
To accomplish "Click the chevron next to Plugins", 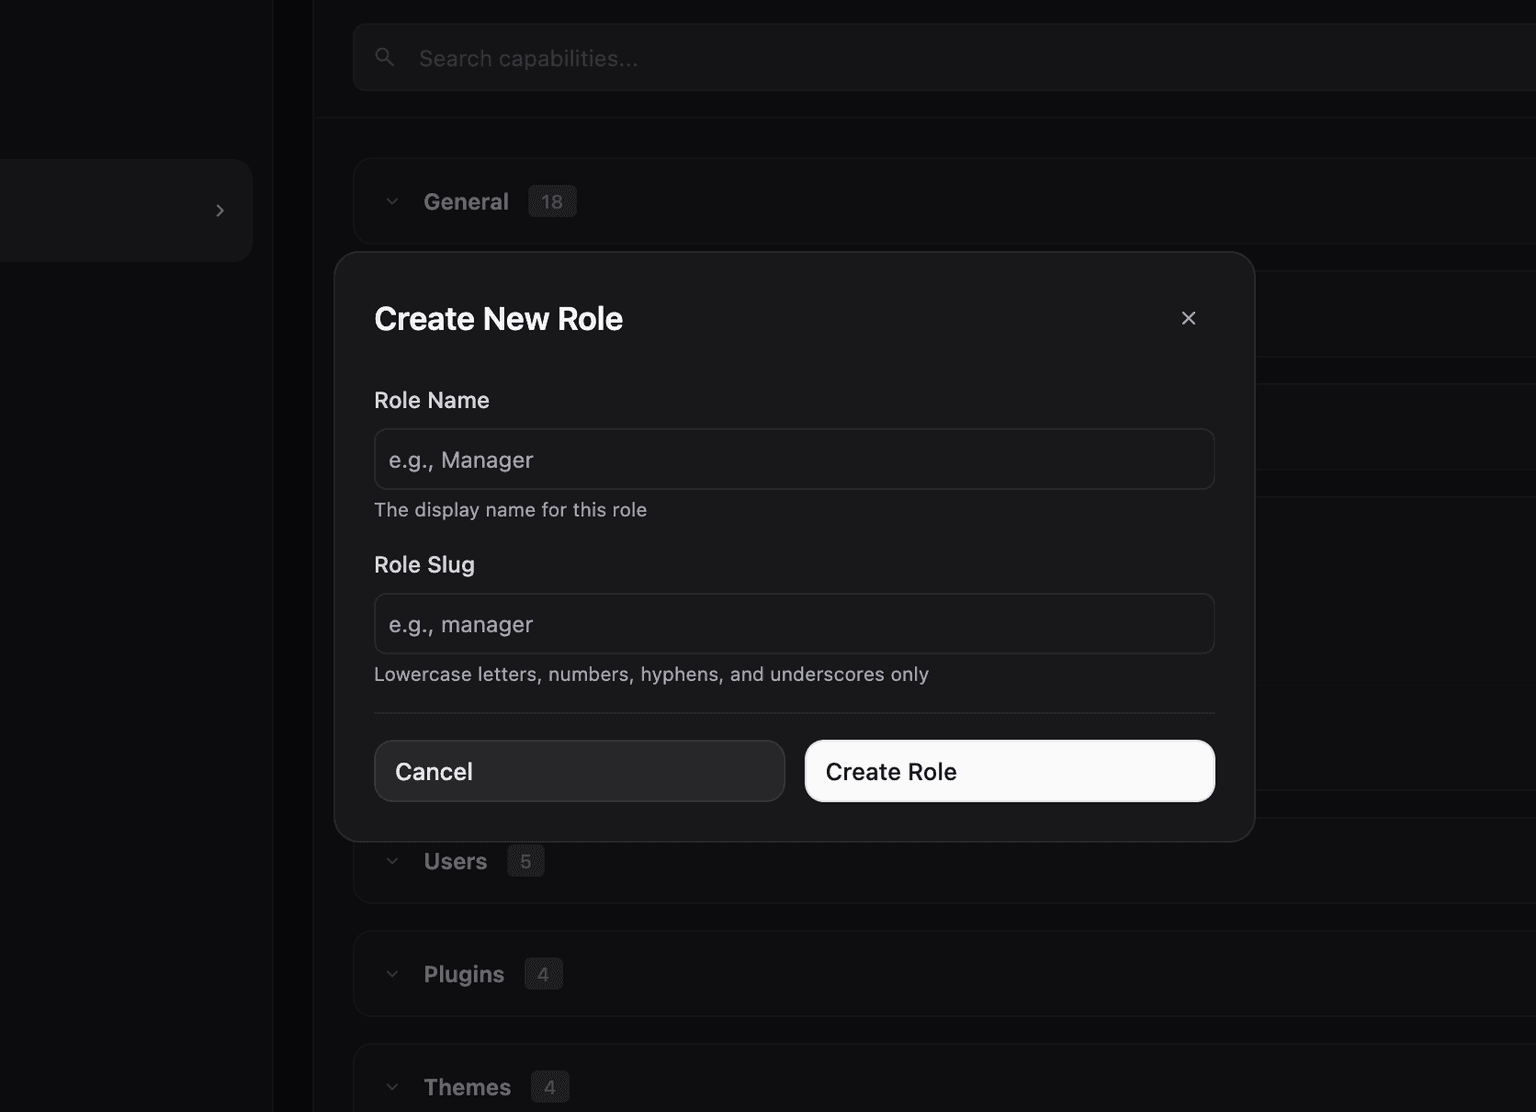I will tap(392, 973).
